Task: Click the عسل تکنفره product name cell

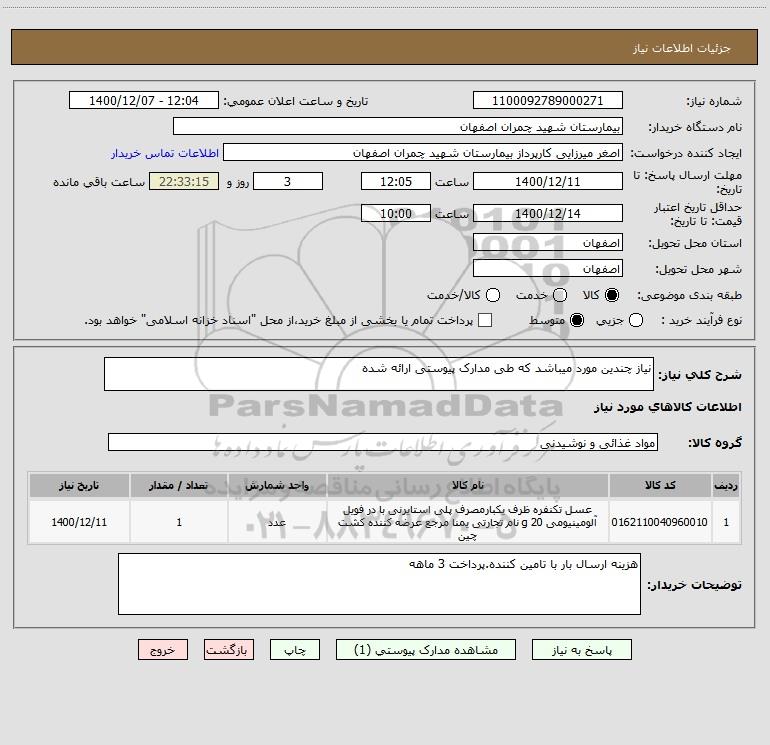Action: (468, 523)
